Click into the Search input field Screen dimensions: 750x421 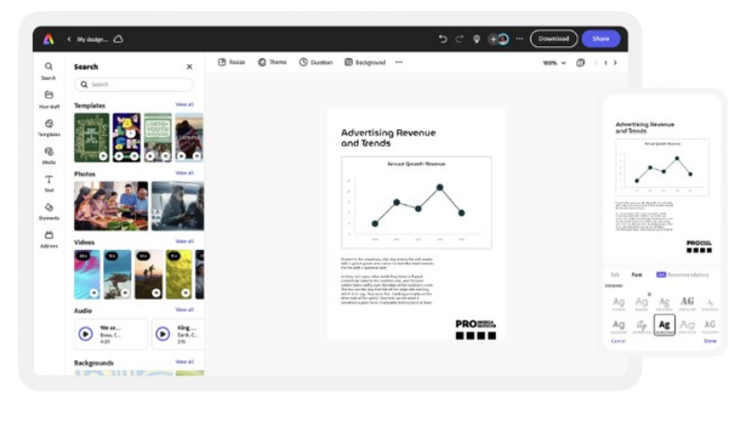134,85
